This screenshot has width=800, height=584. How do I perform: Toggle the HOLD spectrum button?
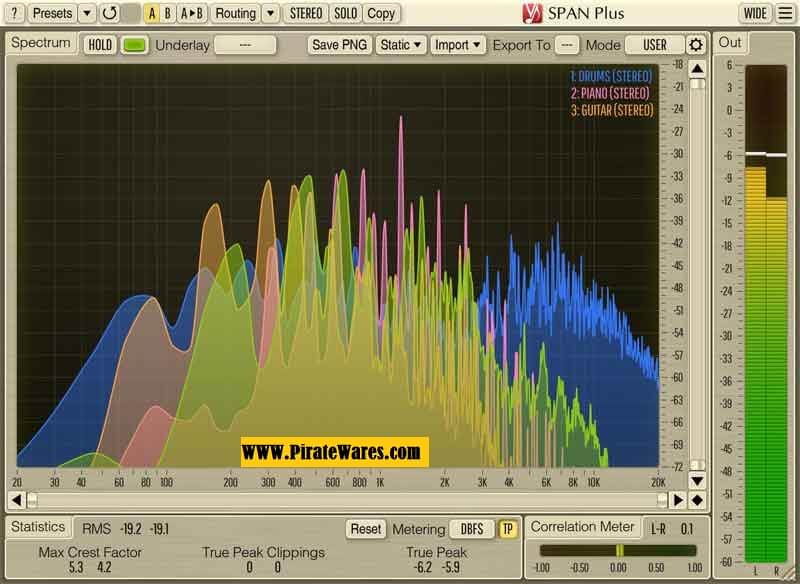(100, 45)
